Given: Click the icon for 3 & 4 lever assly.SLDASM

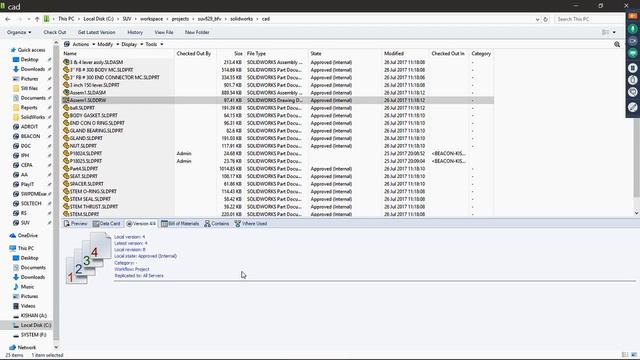Looking at the screenshot, I should click(x=66, y=62).
